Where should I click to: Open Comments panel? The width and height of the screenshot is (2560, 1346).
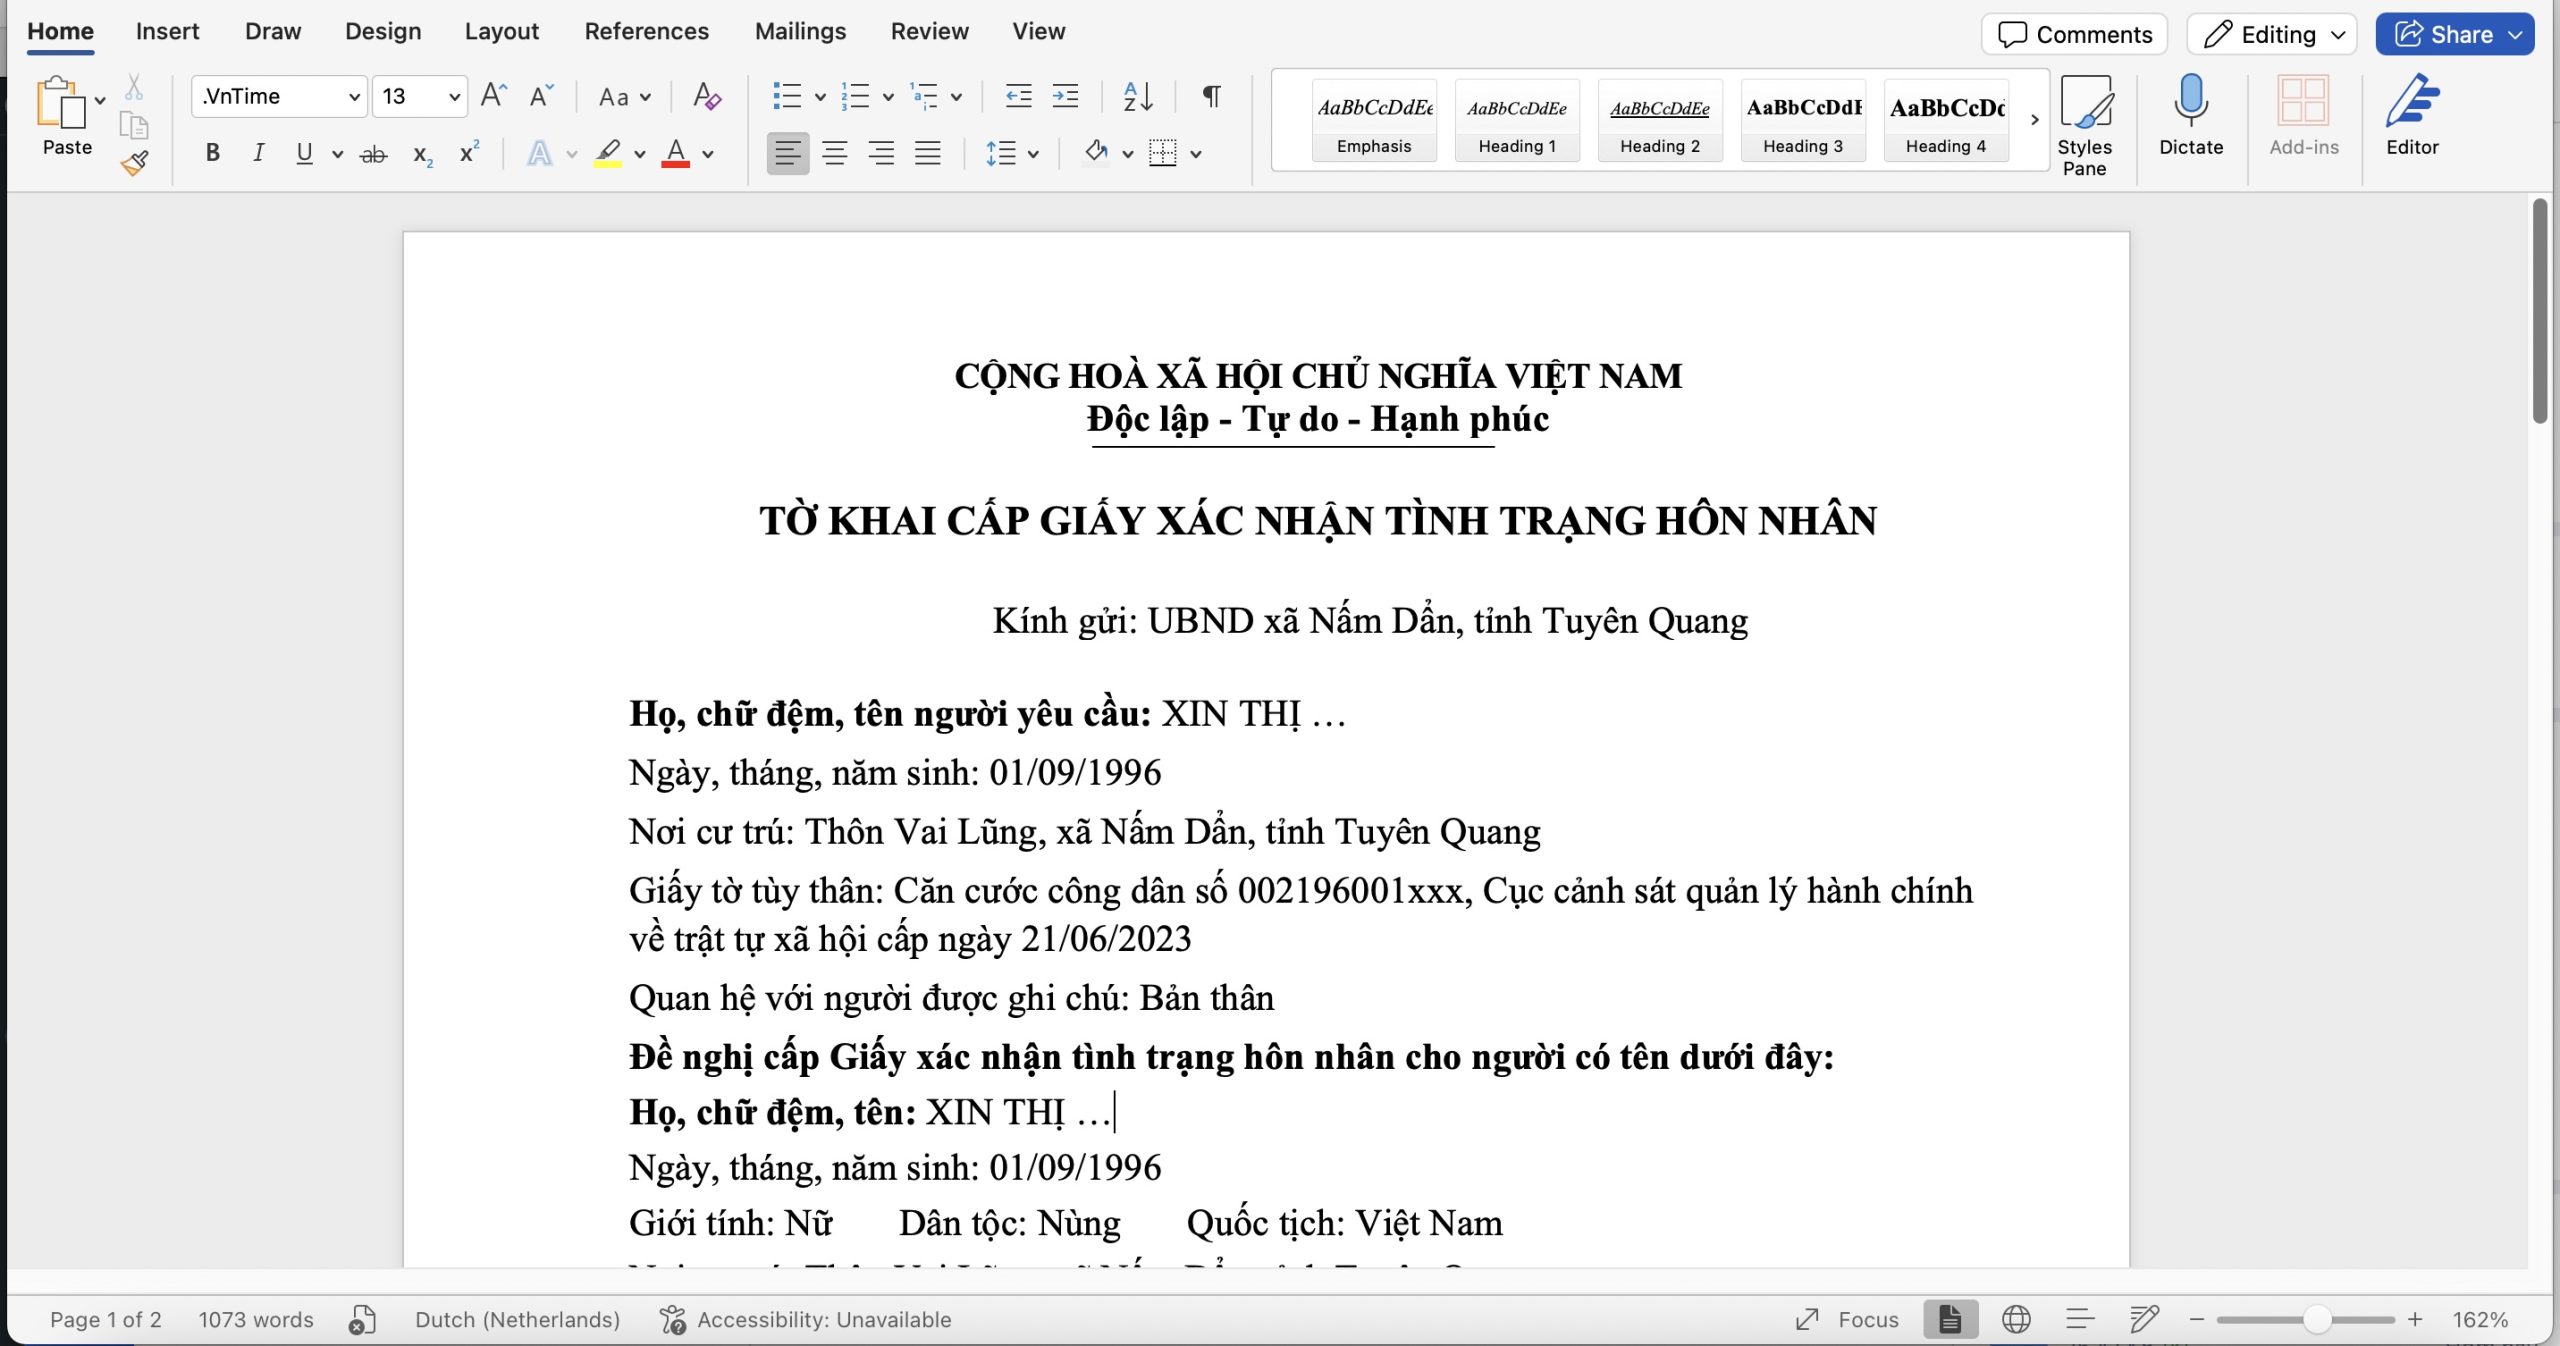pos(2074,33)
